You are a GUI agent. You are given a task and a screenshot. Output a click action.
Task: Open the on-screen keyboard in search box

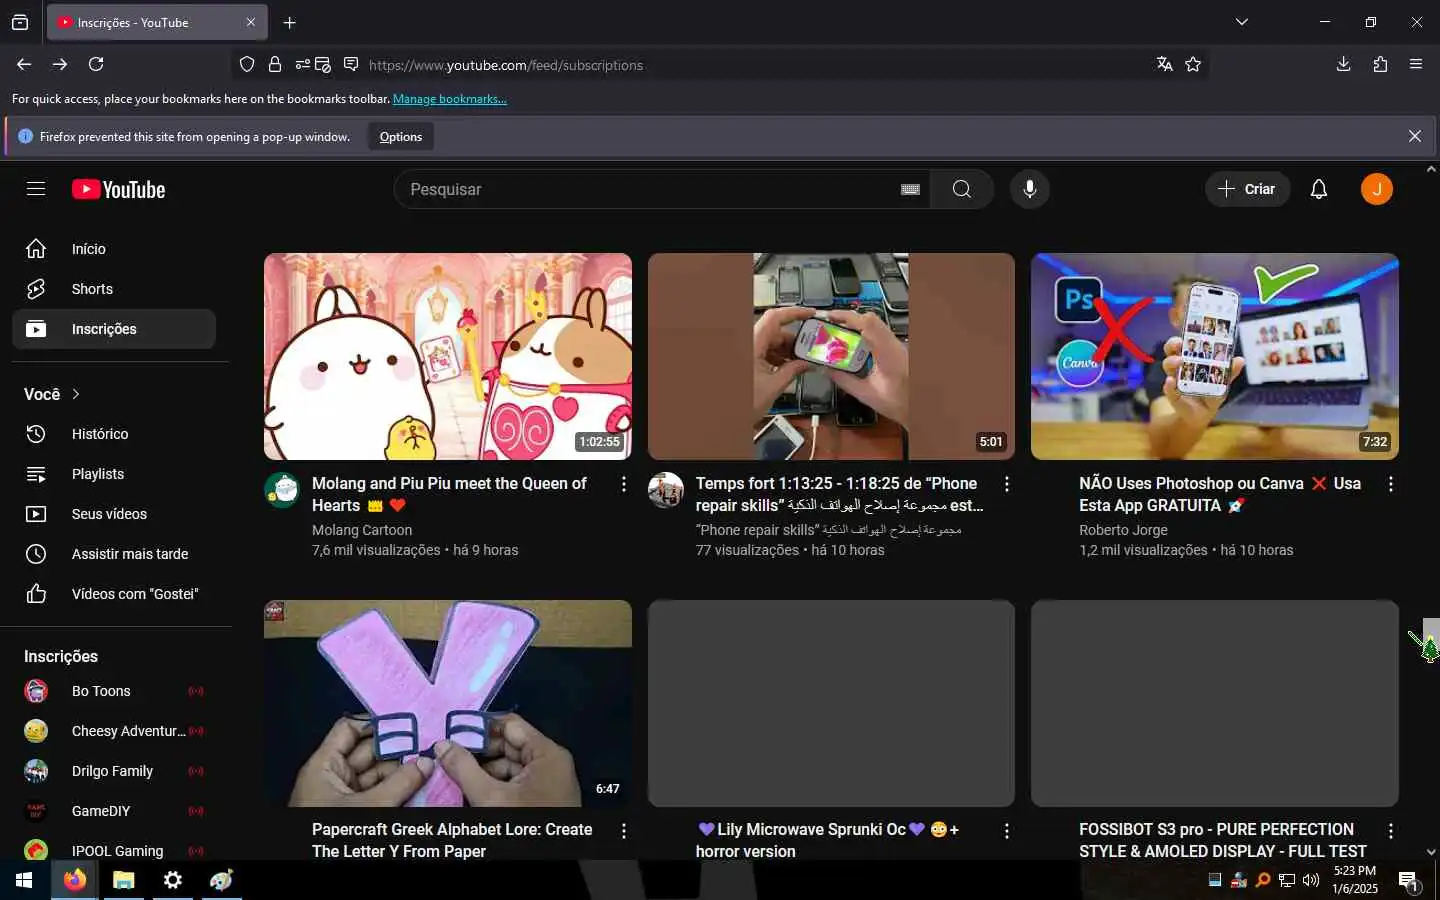click(x=910, y=189)
